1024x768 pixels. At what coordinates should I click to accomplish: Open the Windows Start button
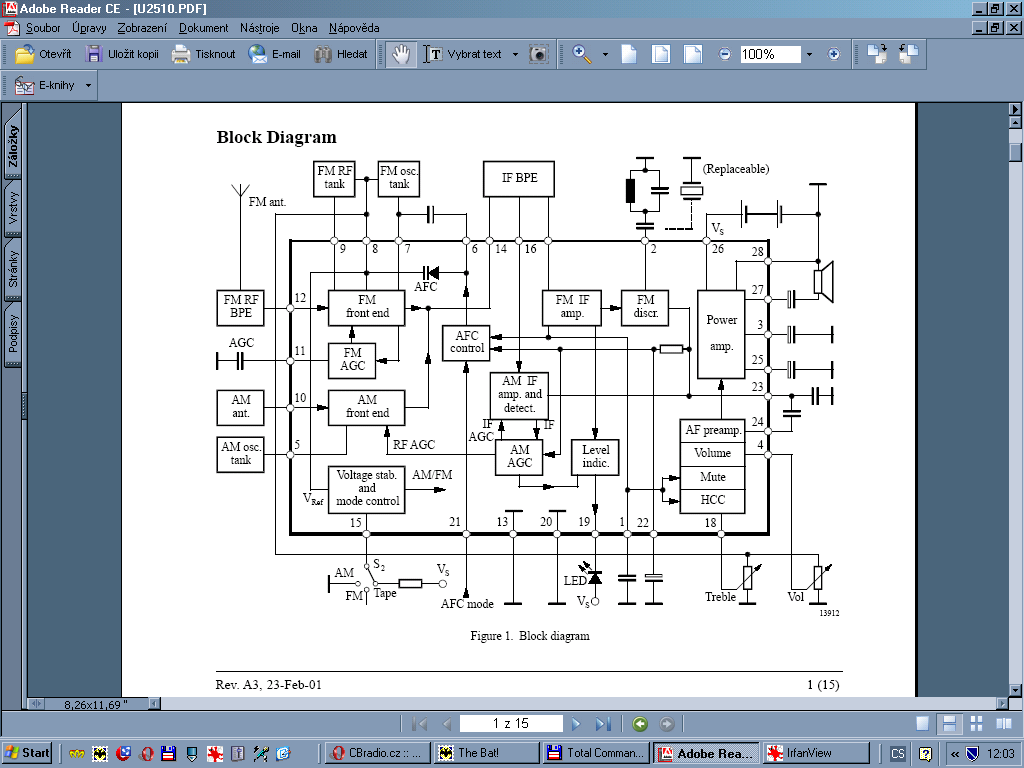[x=27, y=753]
